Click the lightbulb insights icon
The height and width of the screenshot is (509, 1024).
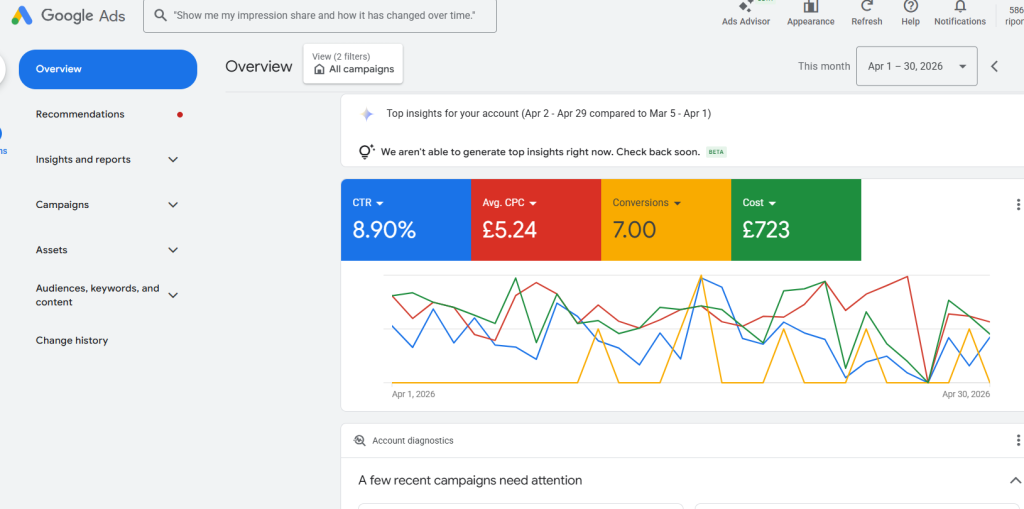366,152
